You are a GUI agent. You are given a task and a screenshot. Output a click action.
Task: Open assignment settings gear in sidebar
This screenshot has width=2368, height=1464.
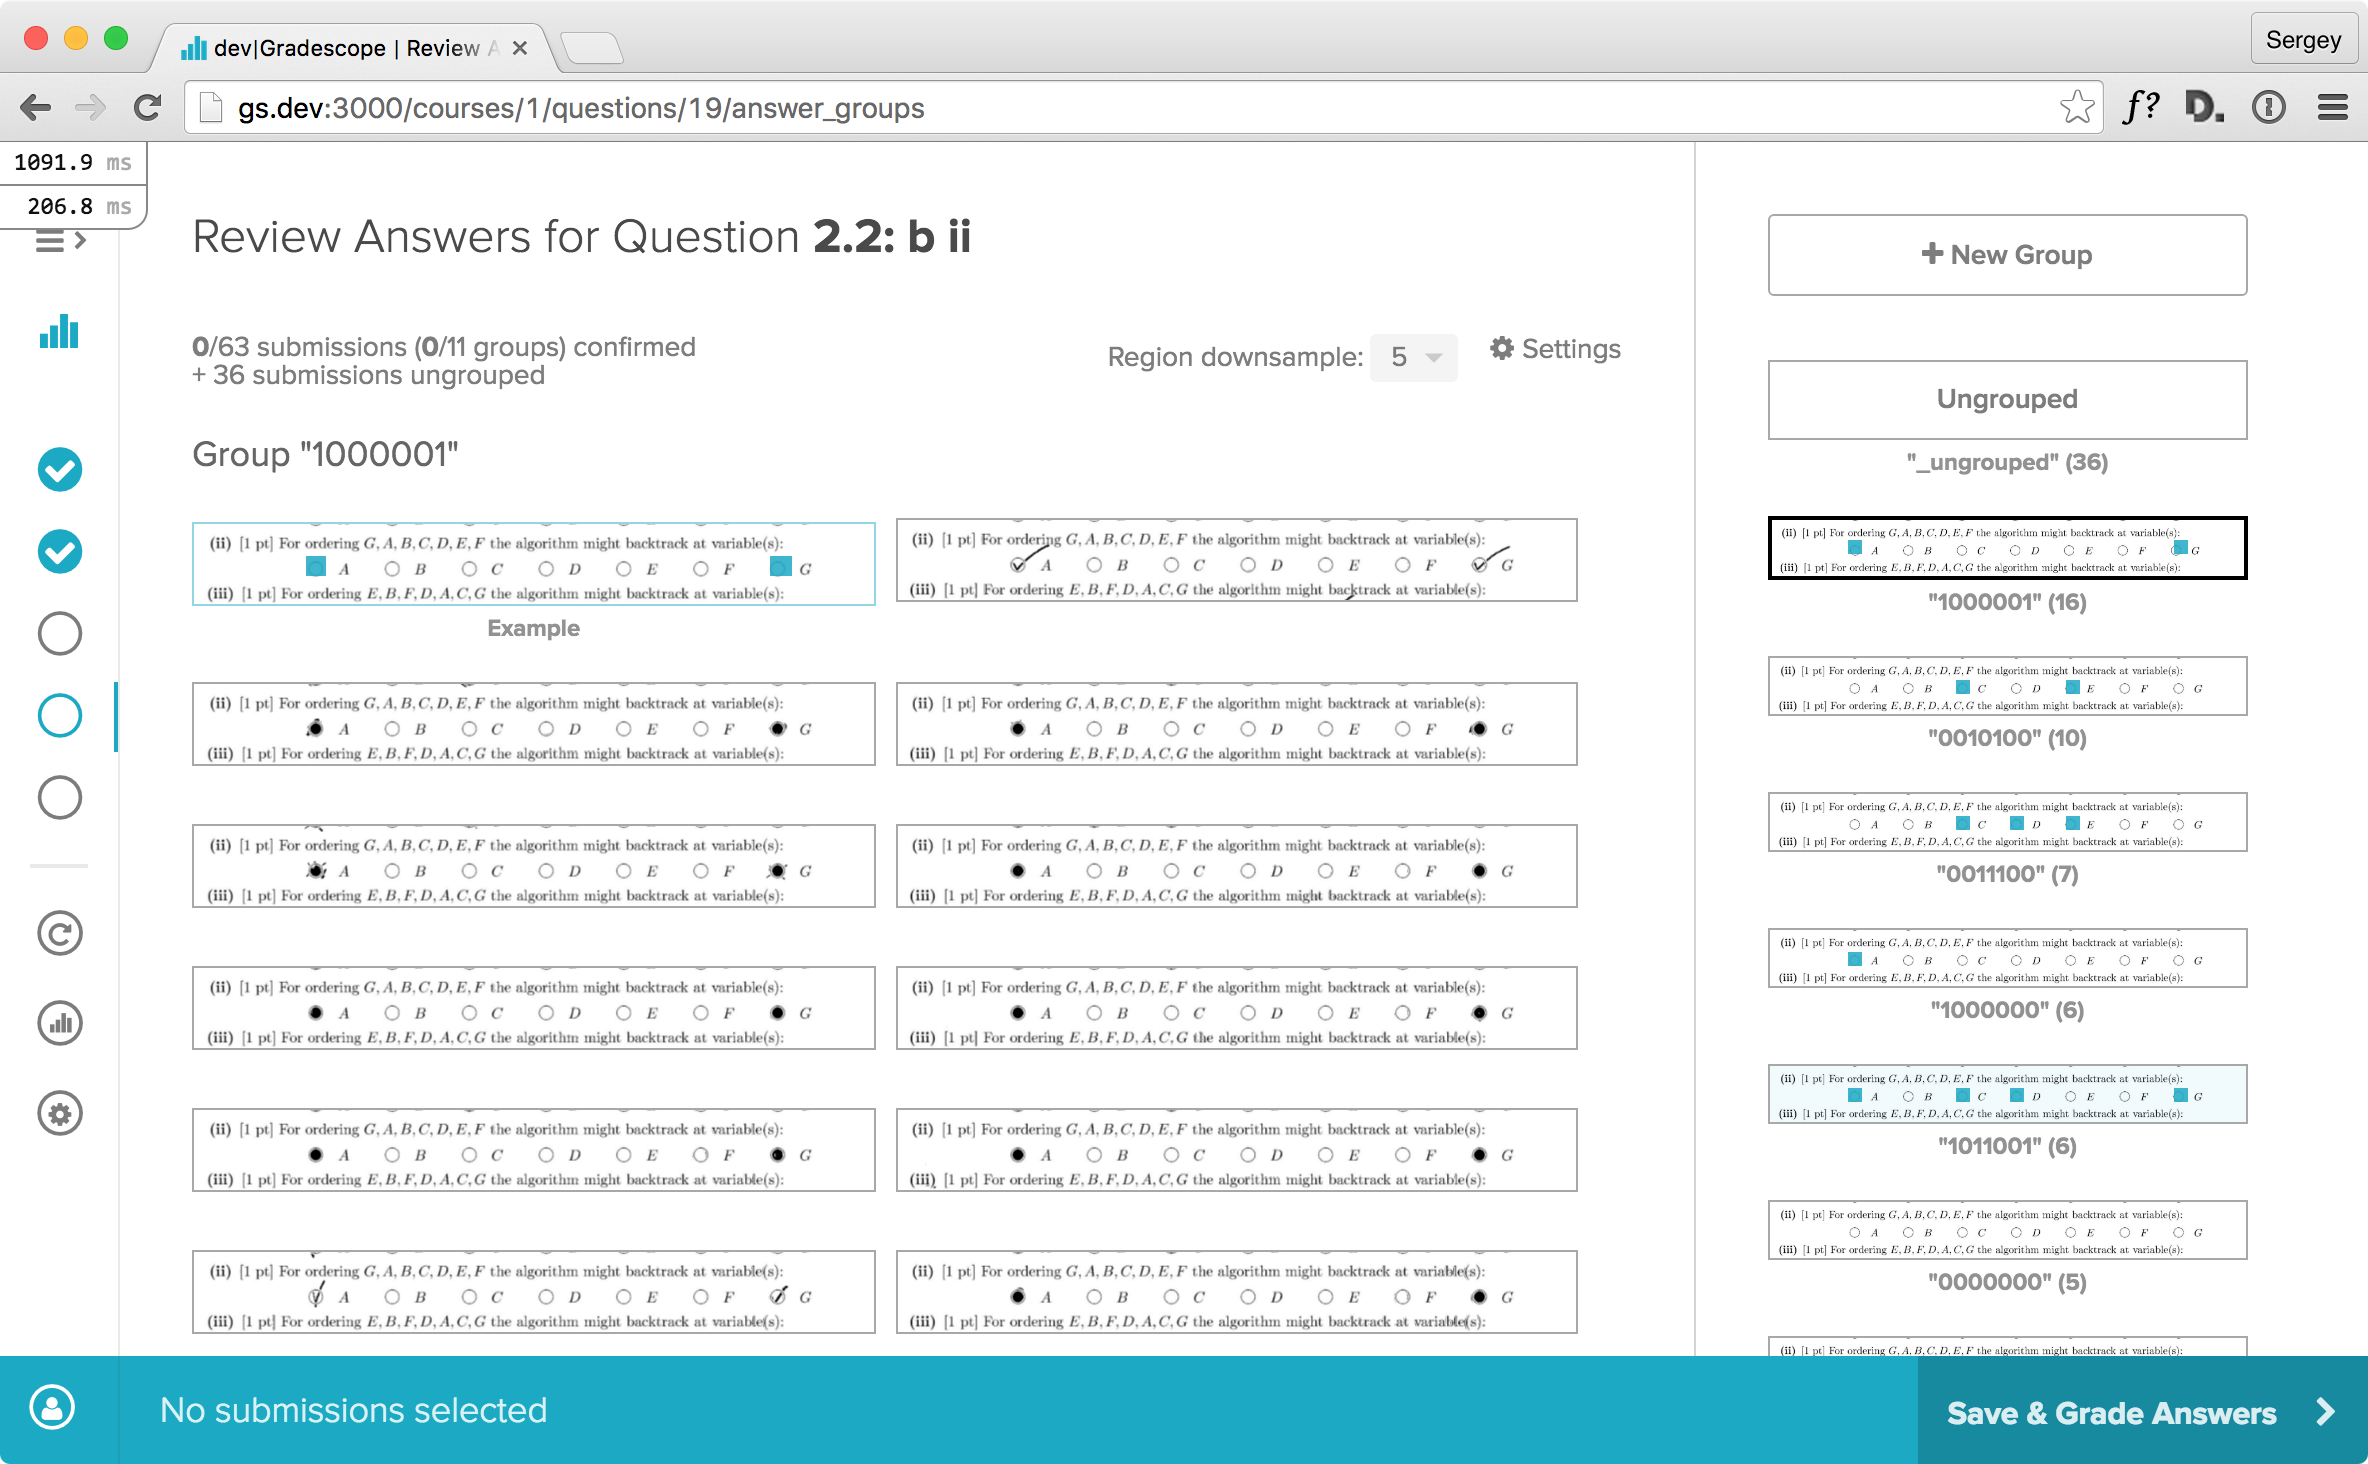point(60,1113)
